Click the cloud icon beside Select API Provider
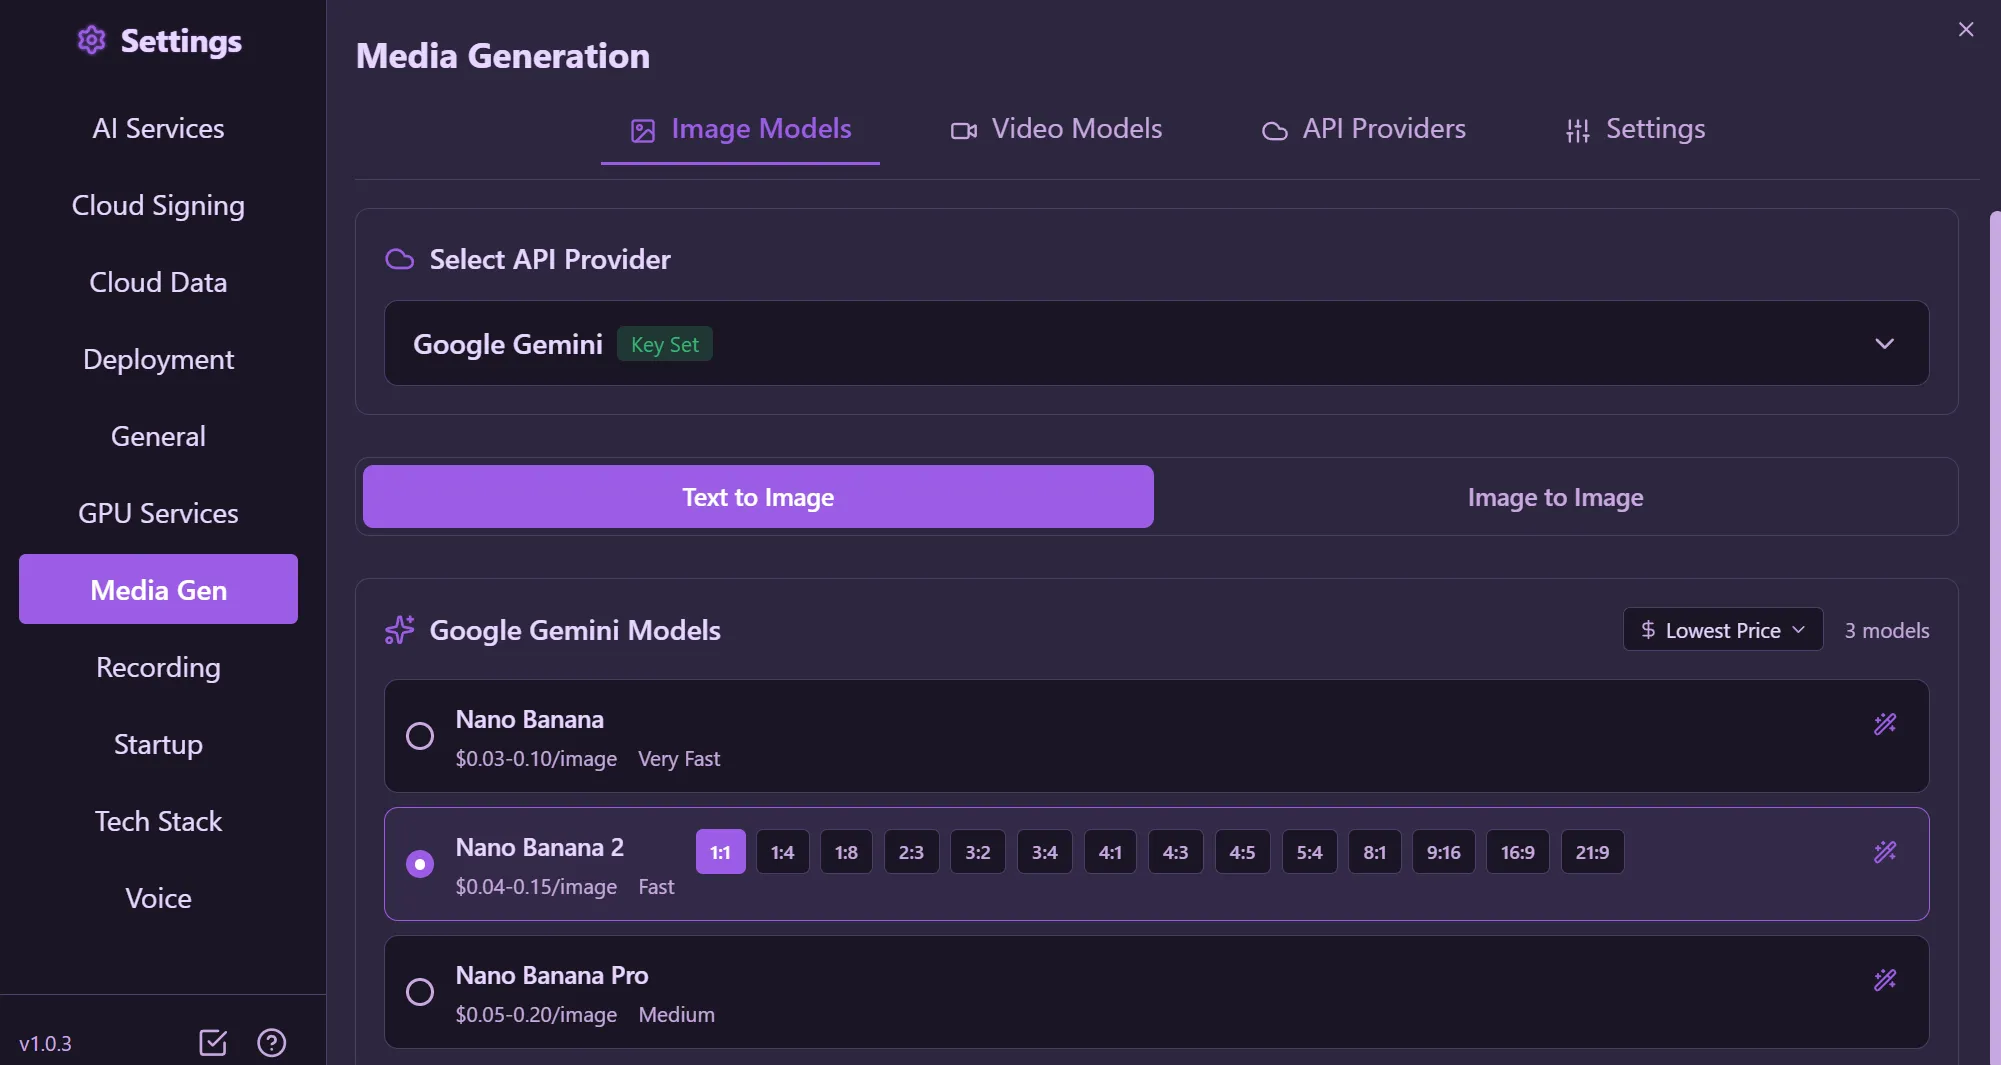Image resolution: width=2001 pixels, height=1065 pixels. coord(400,259)
